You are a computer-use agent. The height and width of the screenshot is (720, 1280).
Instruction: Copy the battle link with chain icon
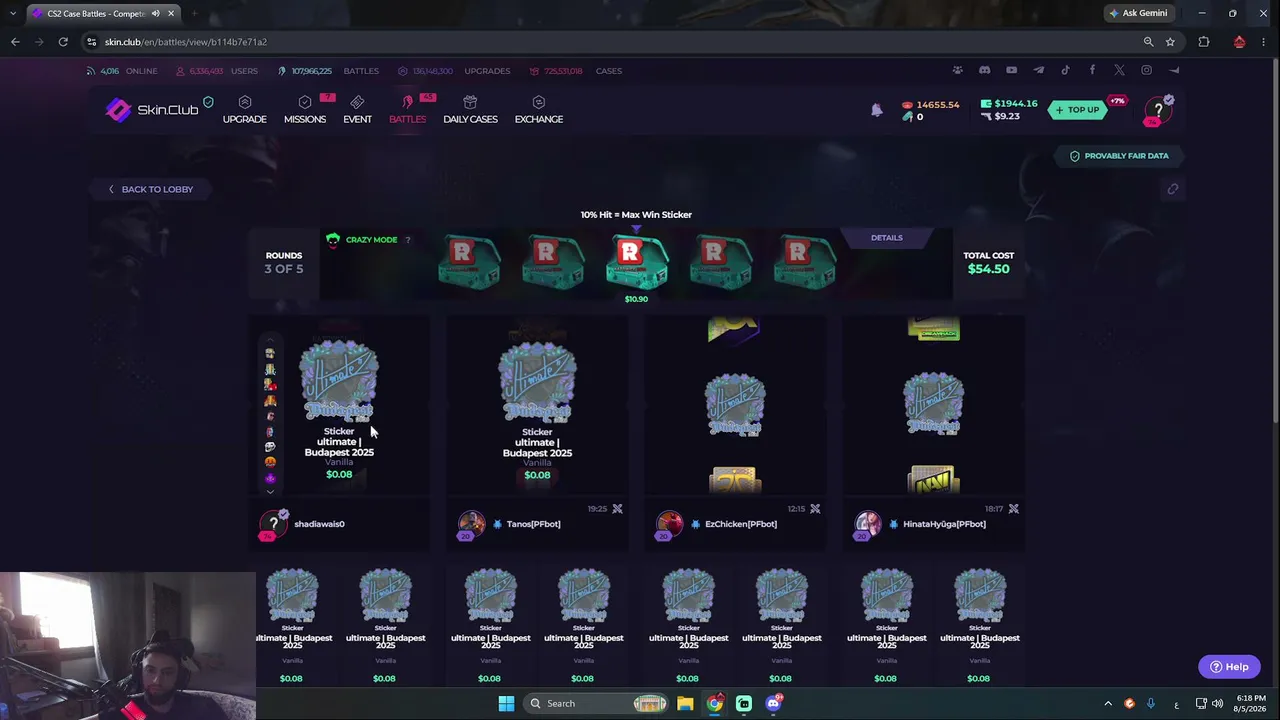1173,189
